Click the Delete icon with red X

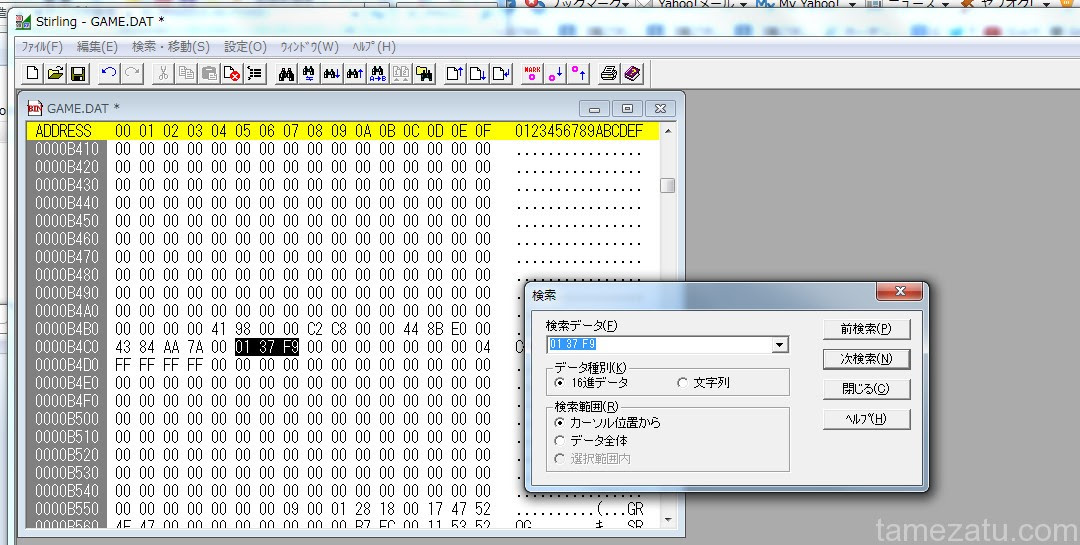tap(232, 73)
